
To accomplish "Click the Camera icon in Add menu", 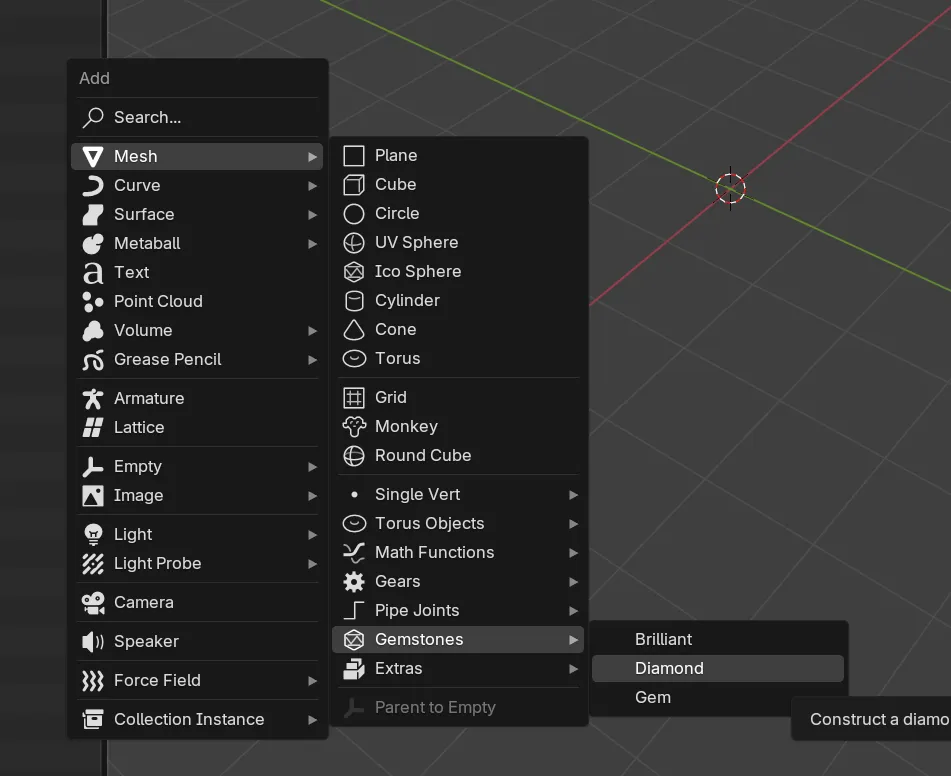I will coord(93,603).
